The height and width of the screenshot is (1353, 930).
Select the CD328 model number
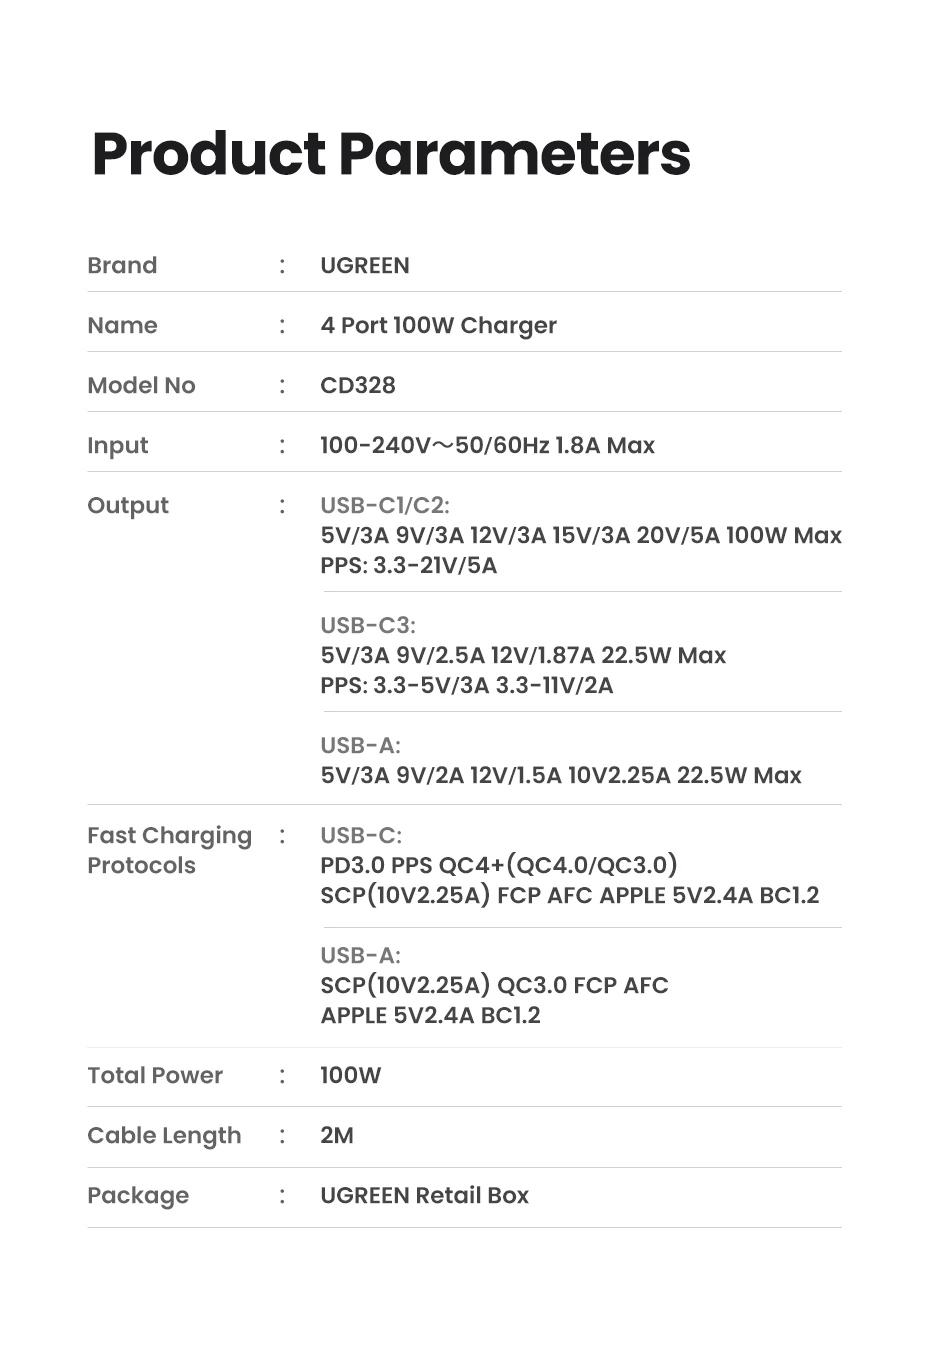[x=358, y=385]
